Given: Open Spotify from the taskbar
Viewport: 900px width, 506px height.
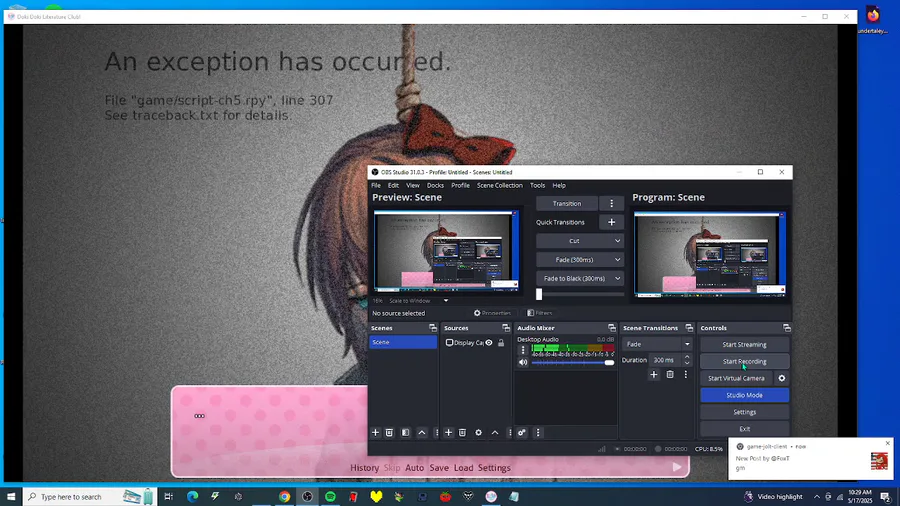Looking at the screenshot, I should pos(330,497).
